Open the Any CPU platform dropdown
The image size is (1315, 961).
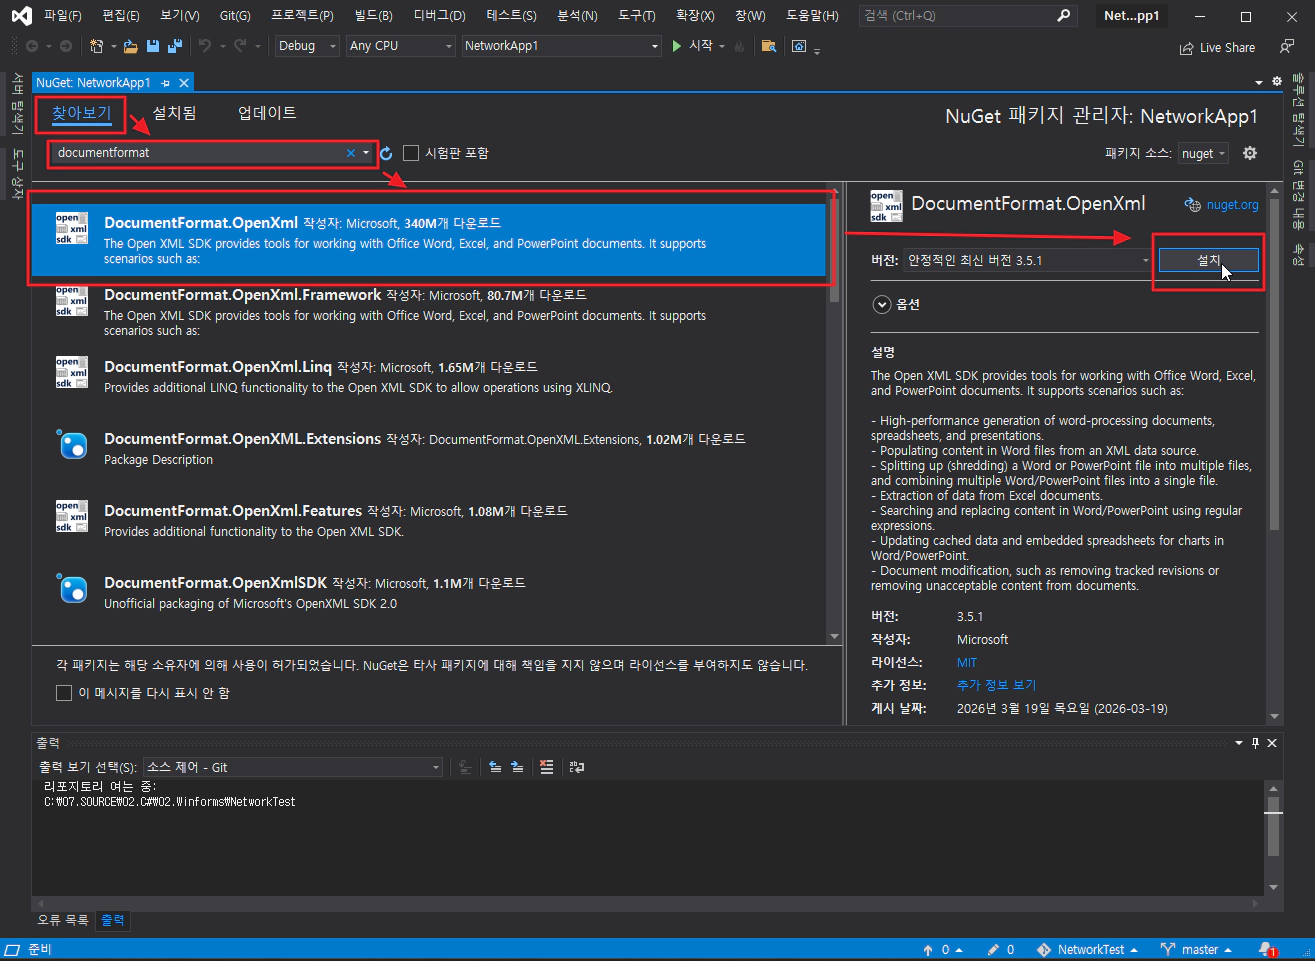(401, 46)
